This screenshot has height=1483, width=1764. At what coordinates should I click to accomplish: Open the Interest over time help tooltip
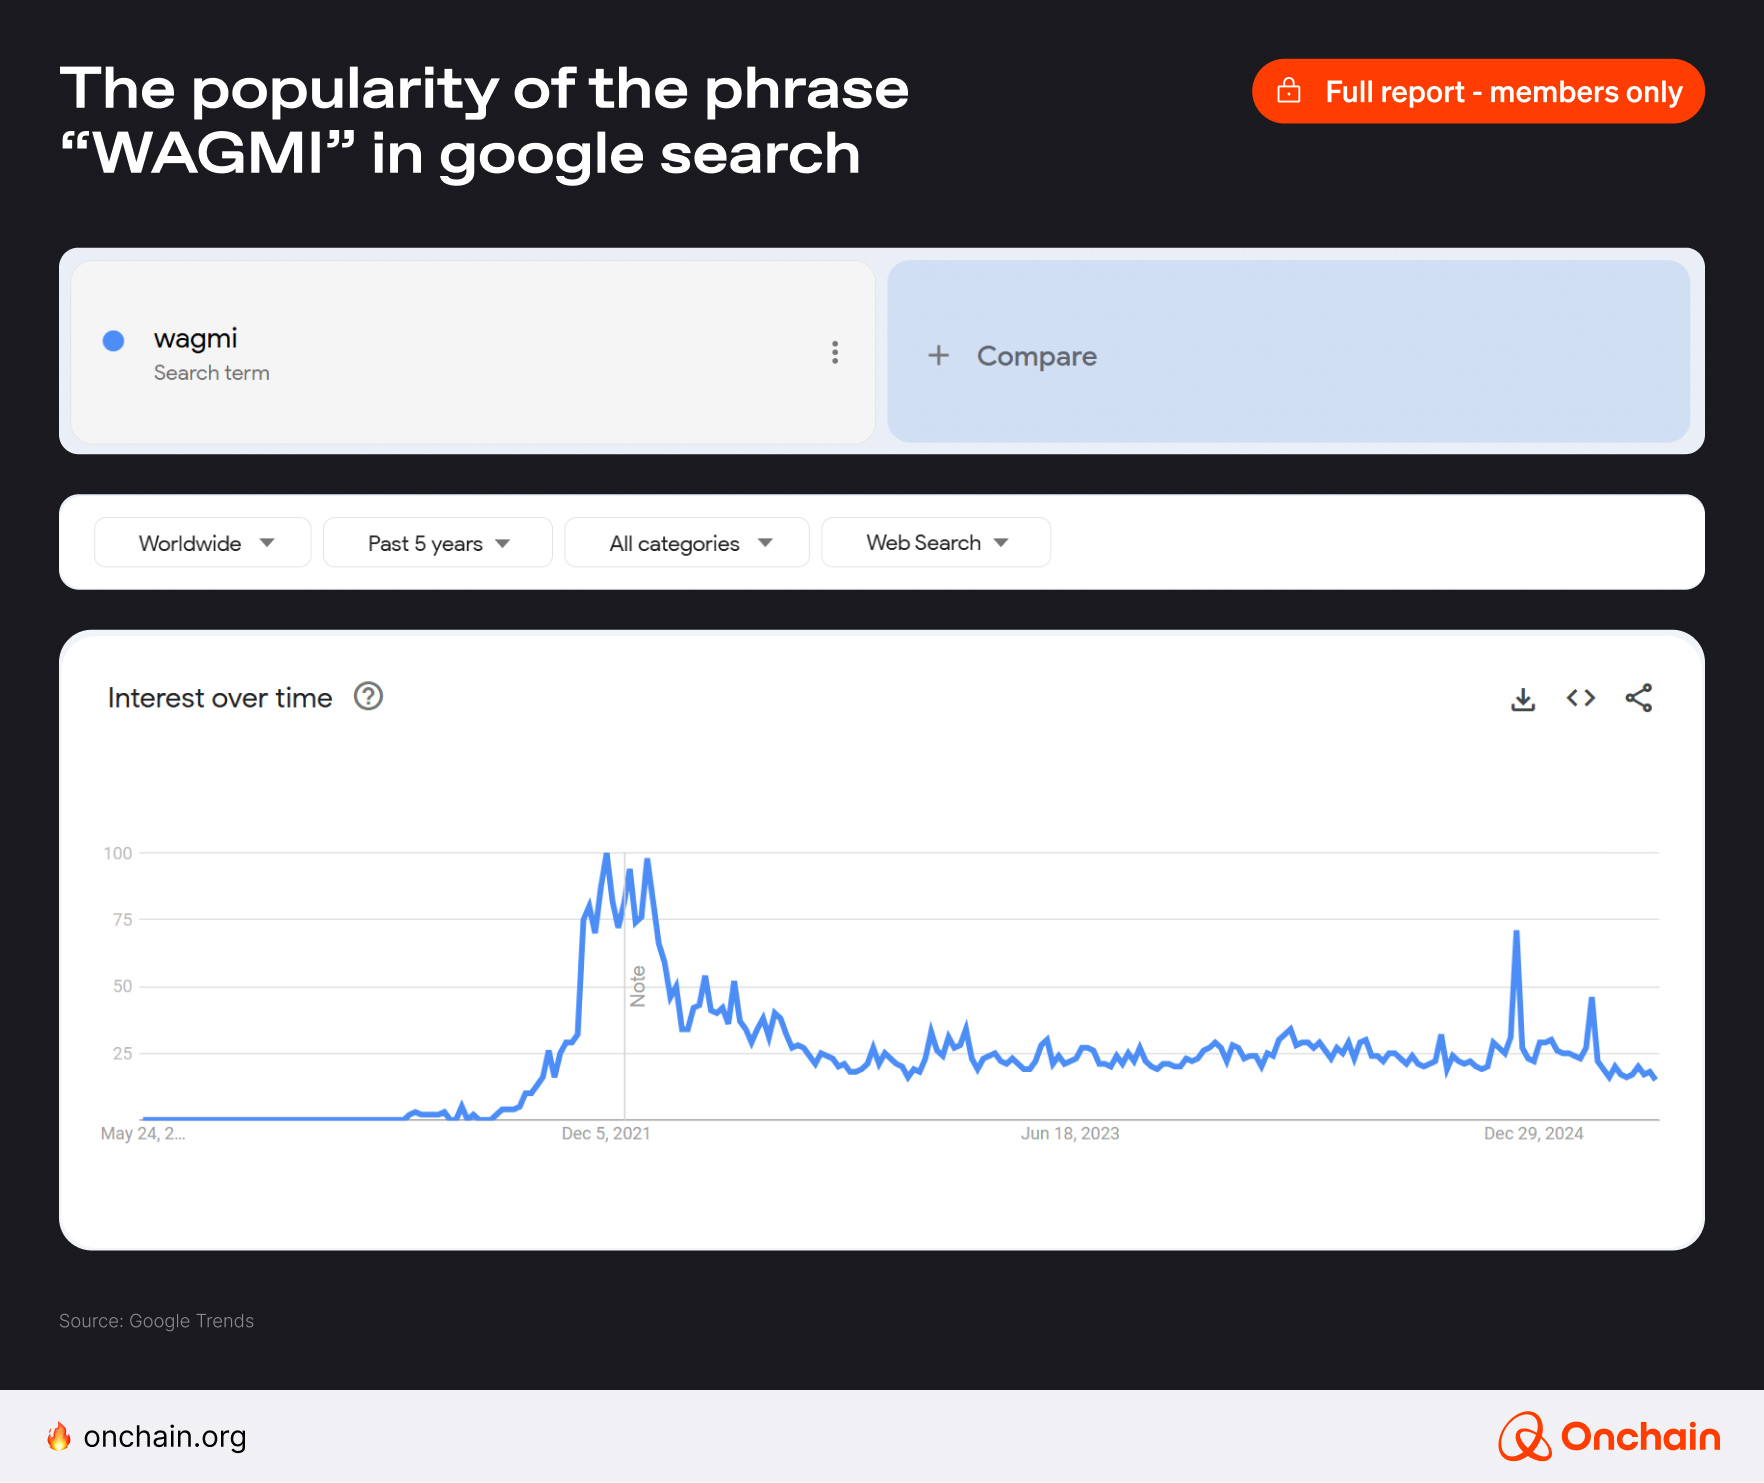pyautogui.click(x=368, y=697)
